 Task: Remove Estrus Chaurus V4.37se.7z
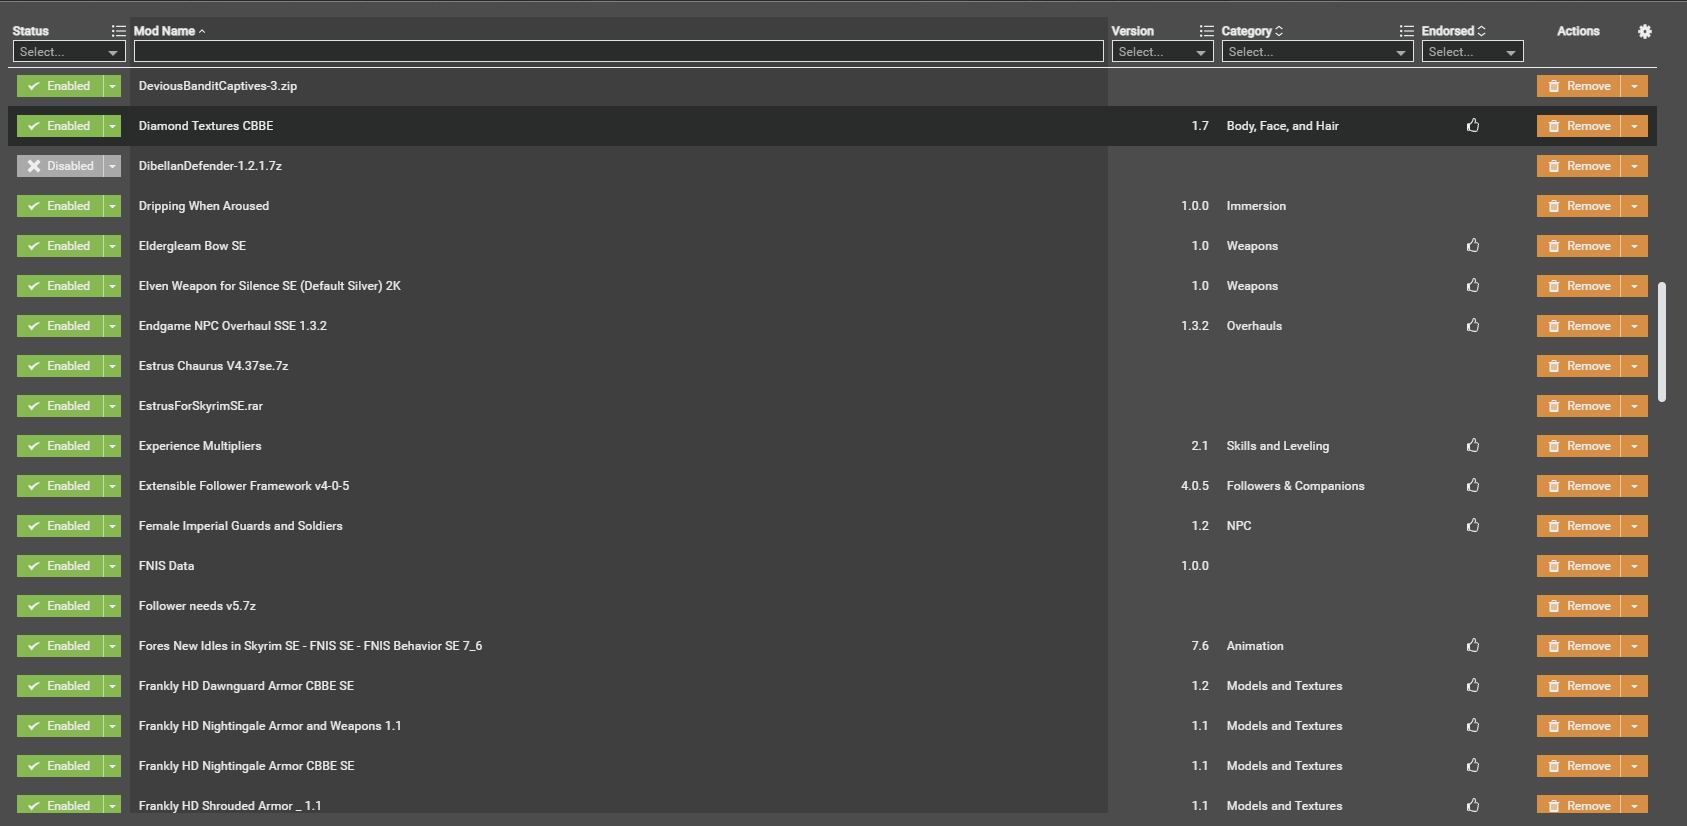[x=1579, y=366]
